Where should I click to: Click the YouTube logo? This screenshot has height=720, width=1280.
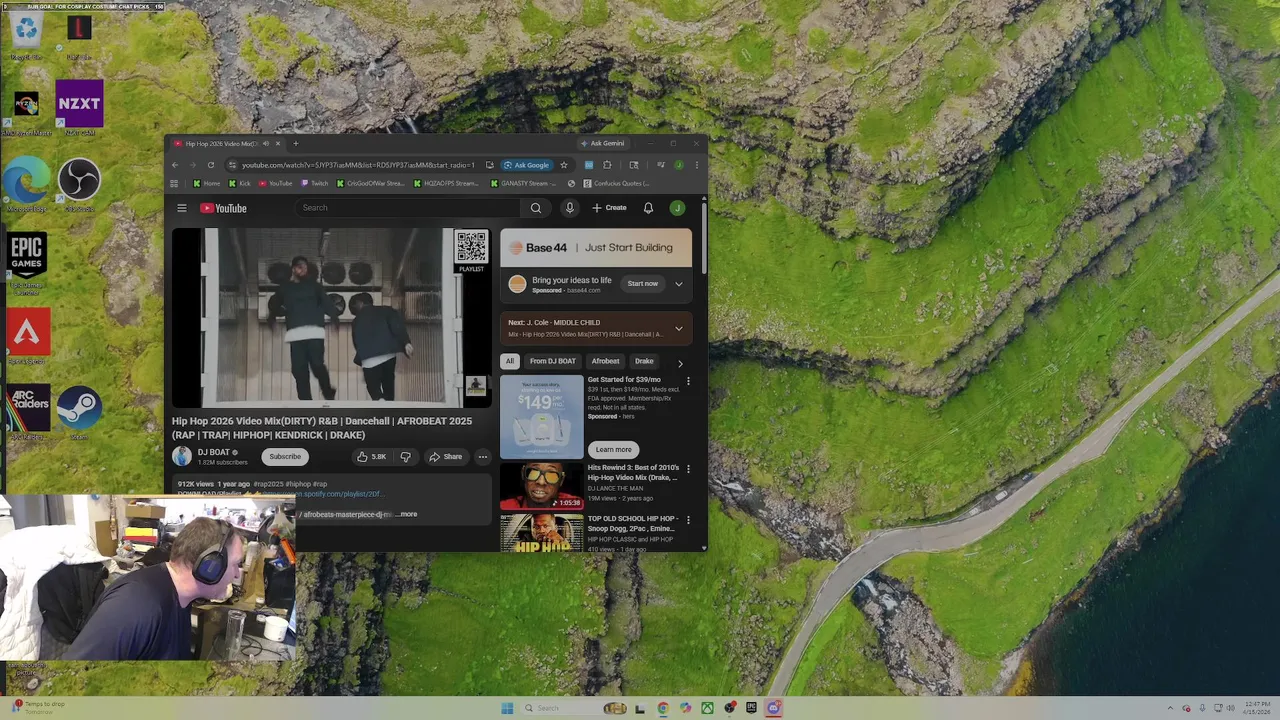[223, 208]
